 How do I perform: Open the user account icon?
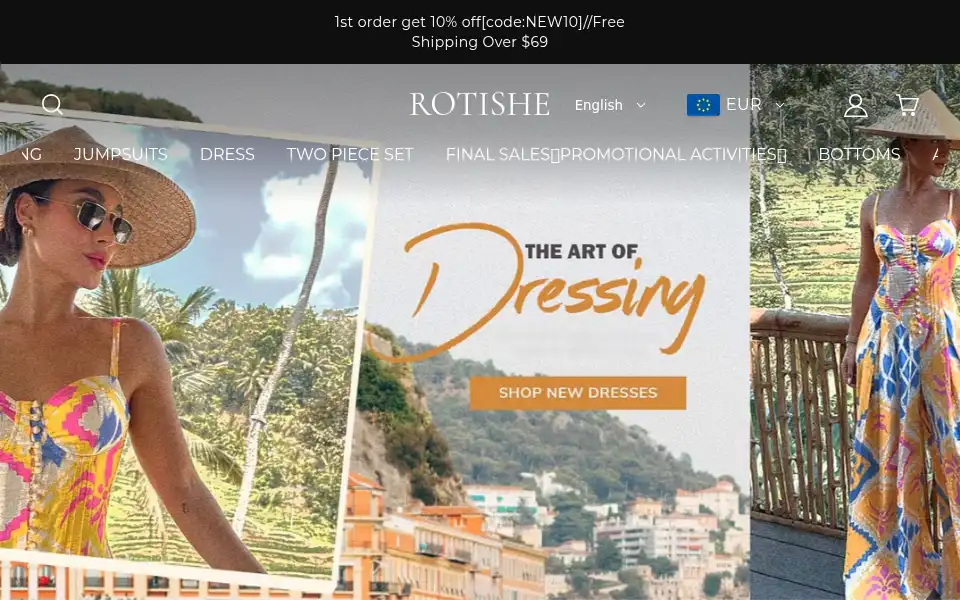[855, 105]
